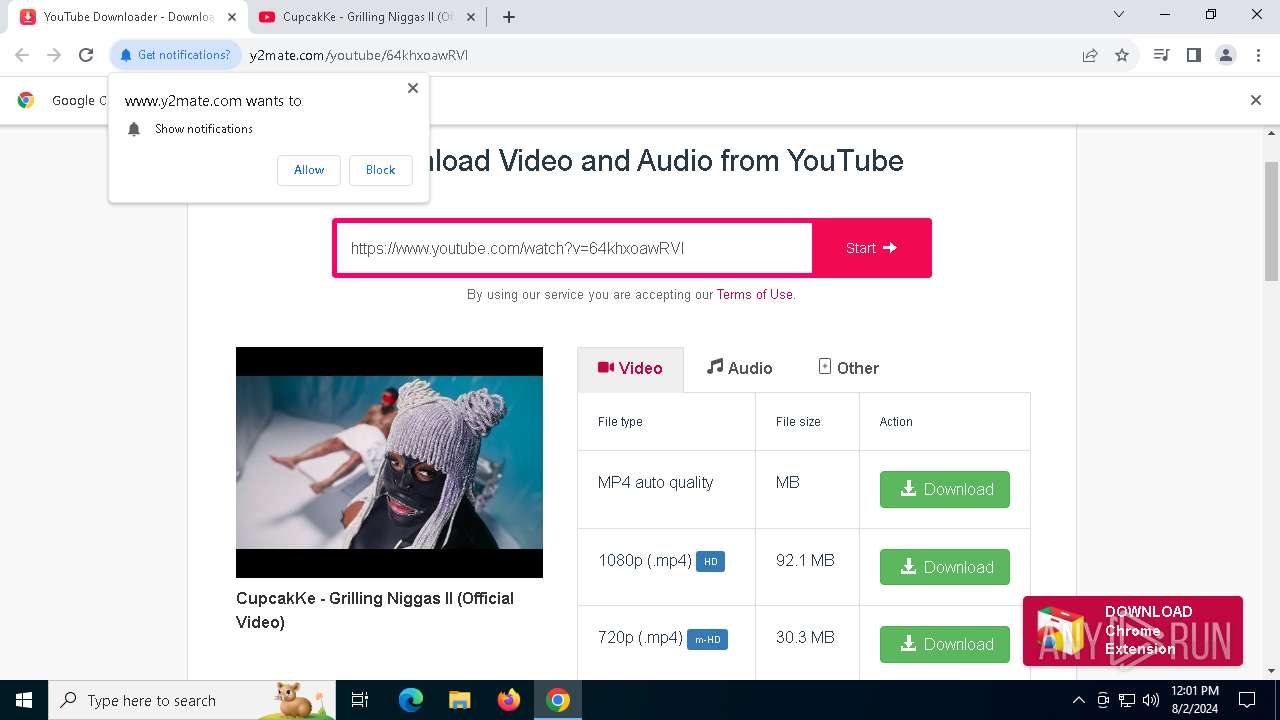Open the Chrome three-dot menu
Image resolution: width=1280 pixels, height=720 pixels.
click(1257, 55)
